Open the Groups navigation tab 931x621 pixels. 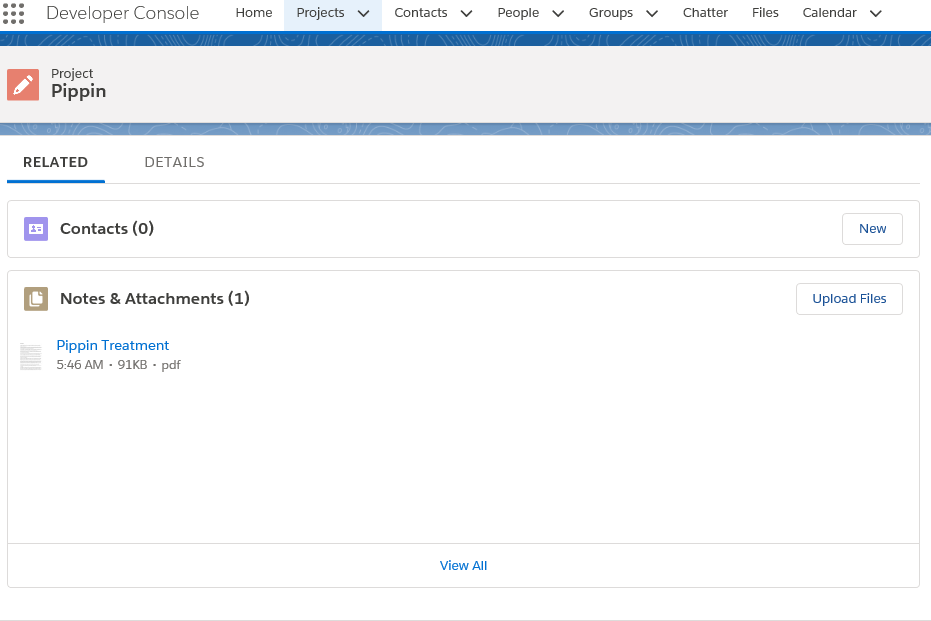click(610, 12)
